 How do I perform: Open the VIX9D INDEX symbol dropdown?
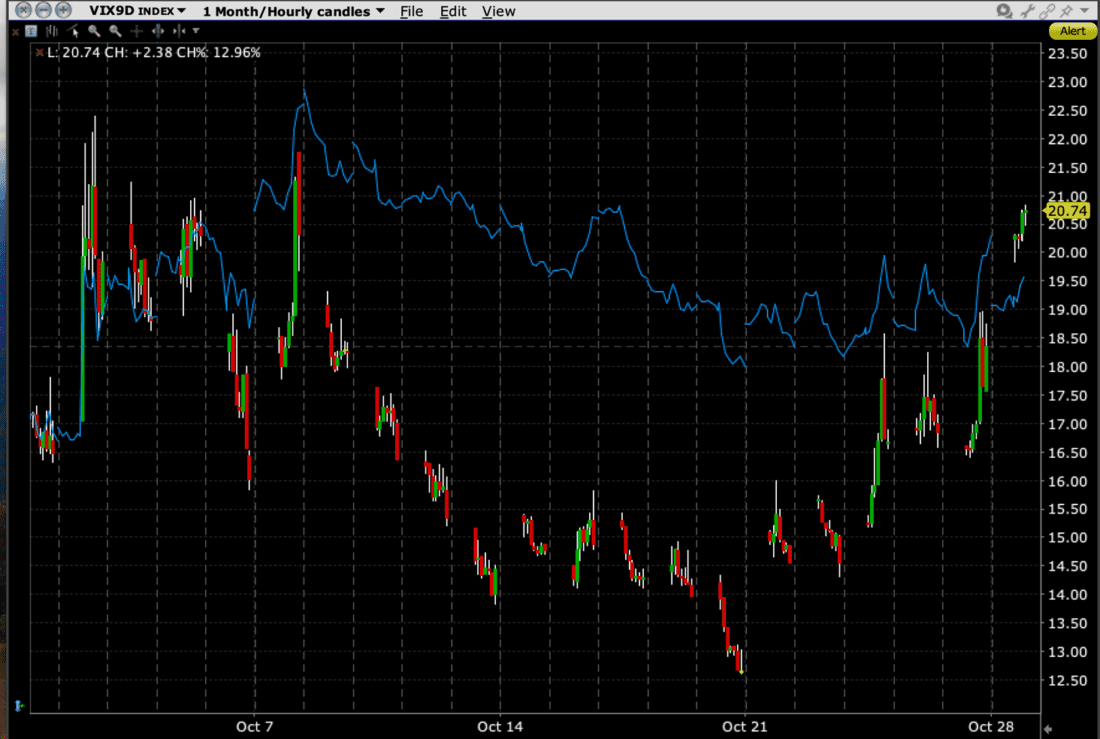(138, 11)
